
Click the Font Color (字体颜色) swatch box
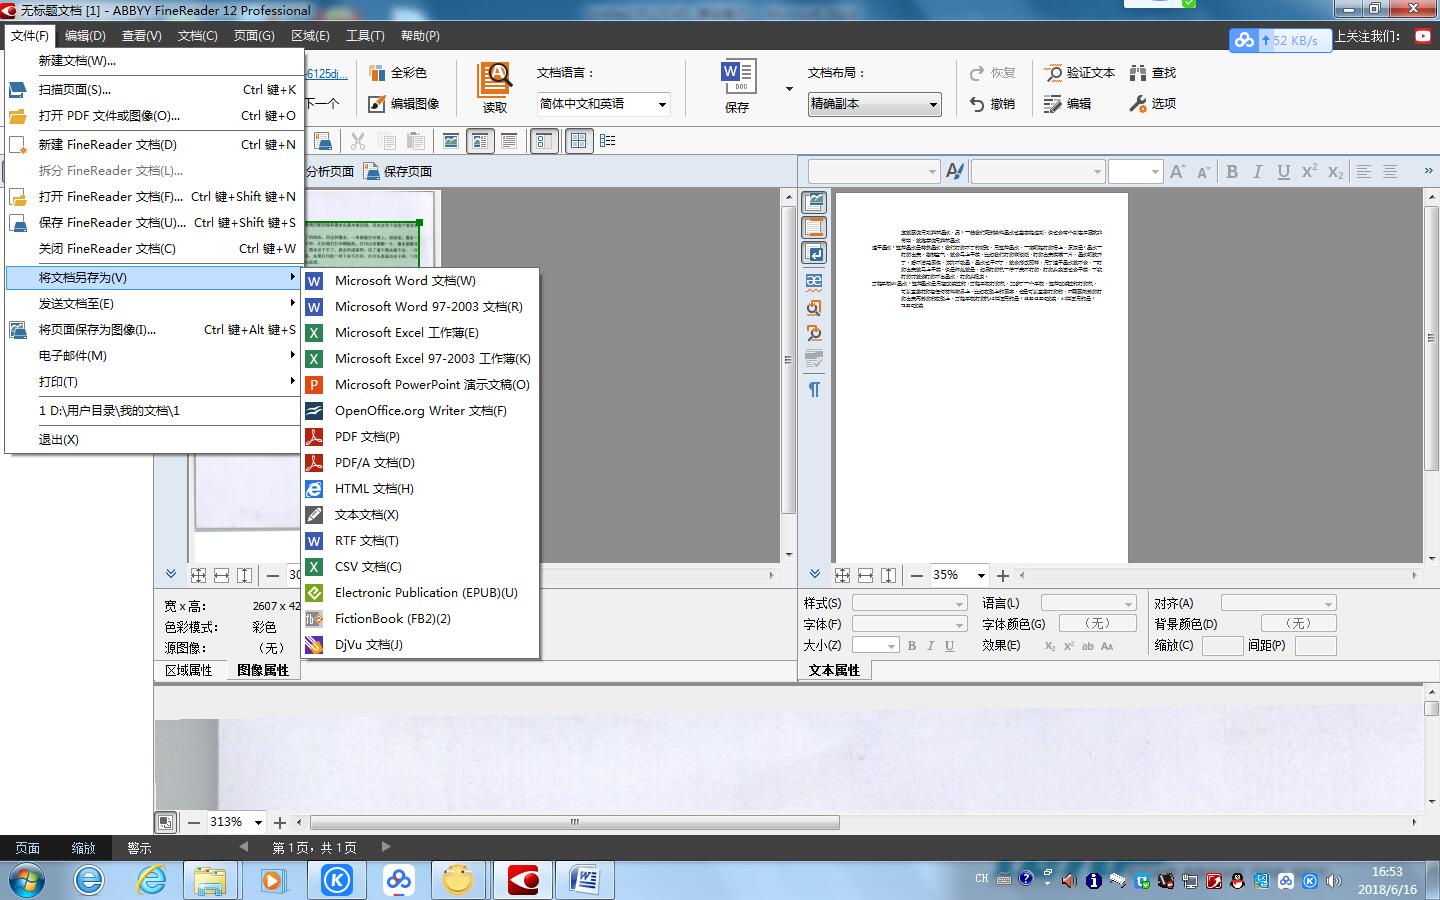(1097, 623)
